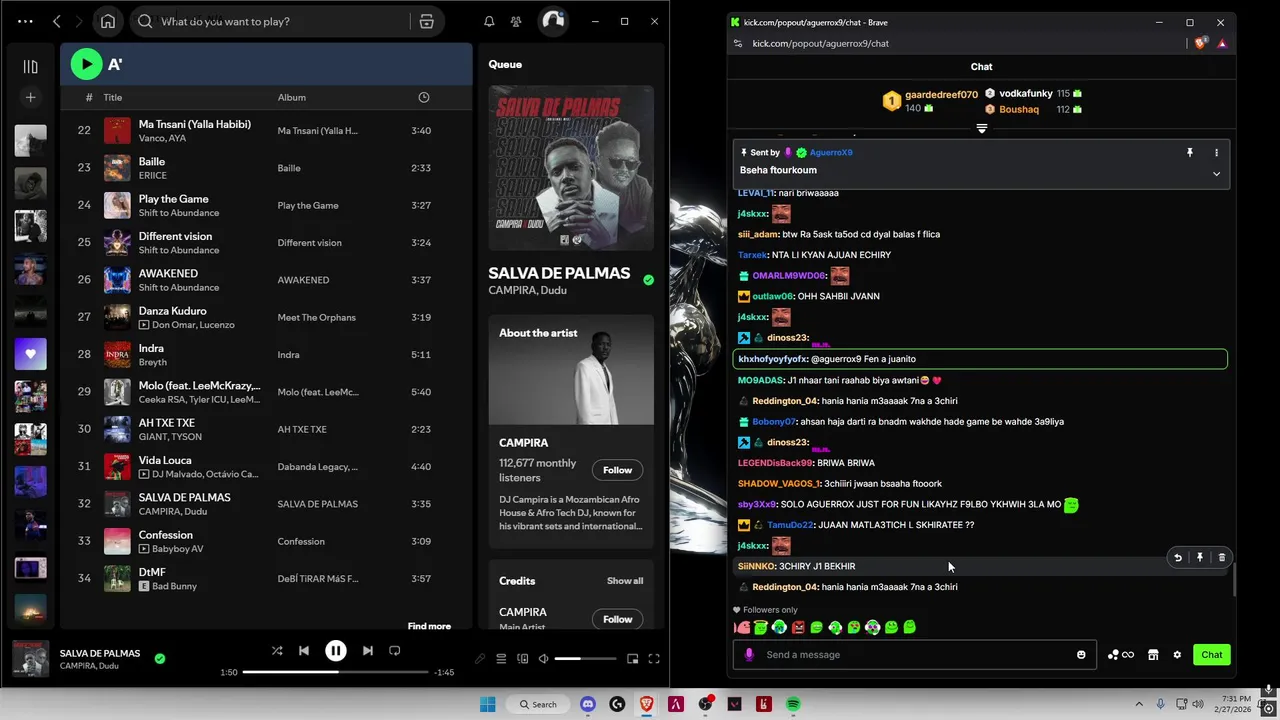Open Spotify notifications bell (What's New)
The width and height of the screenshot is (1280, 720).
(489, 21)
